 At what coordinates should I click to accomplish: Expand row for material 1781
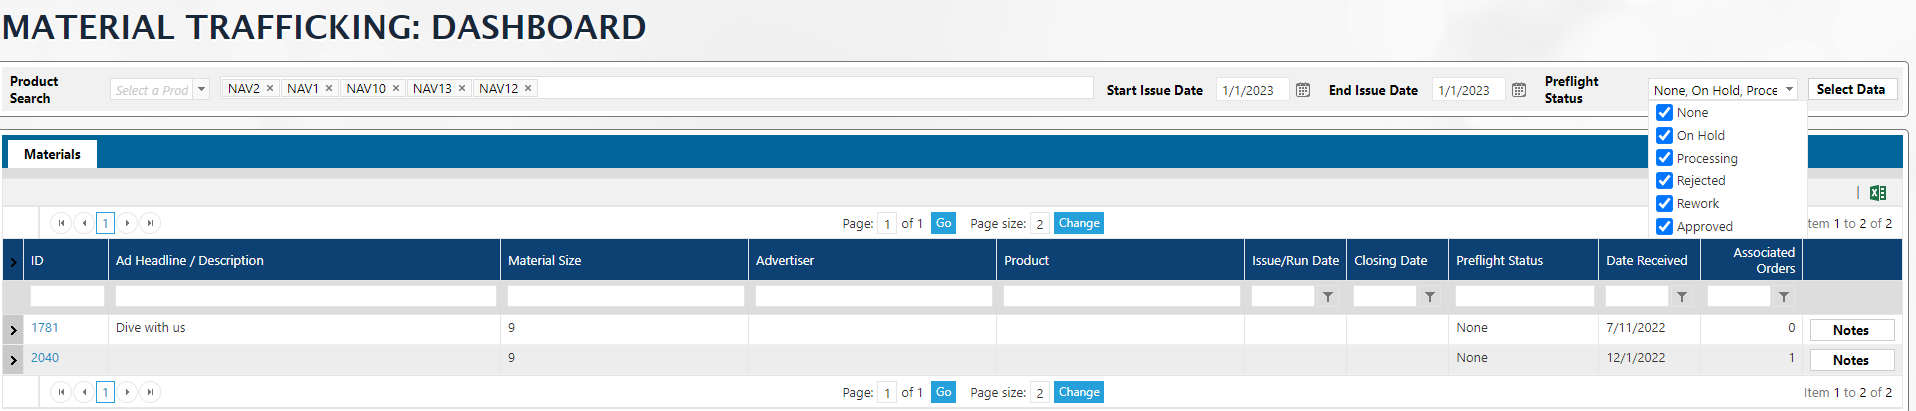tap(14, 329)
